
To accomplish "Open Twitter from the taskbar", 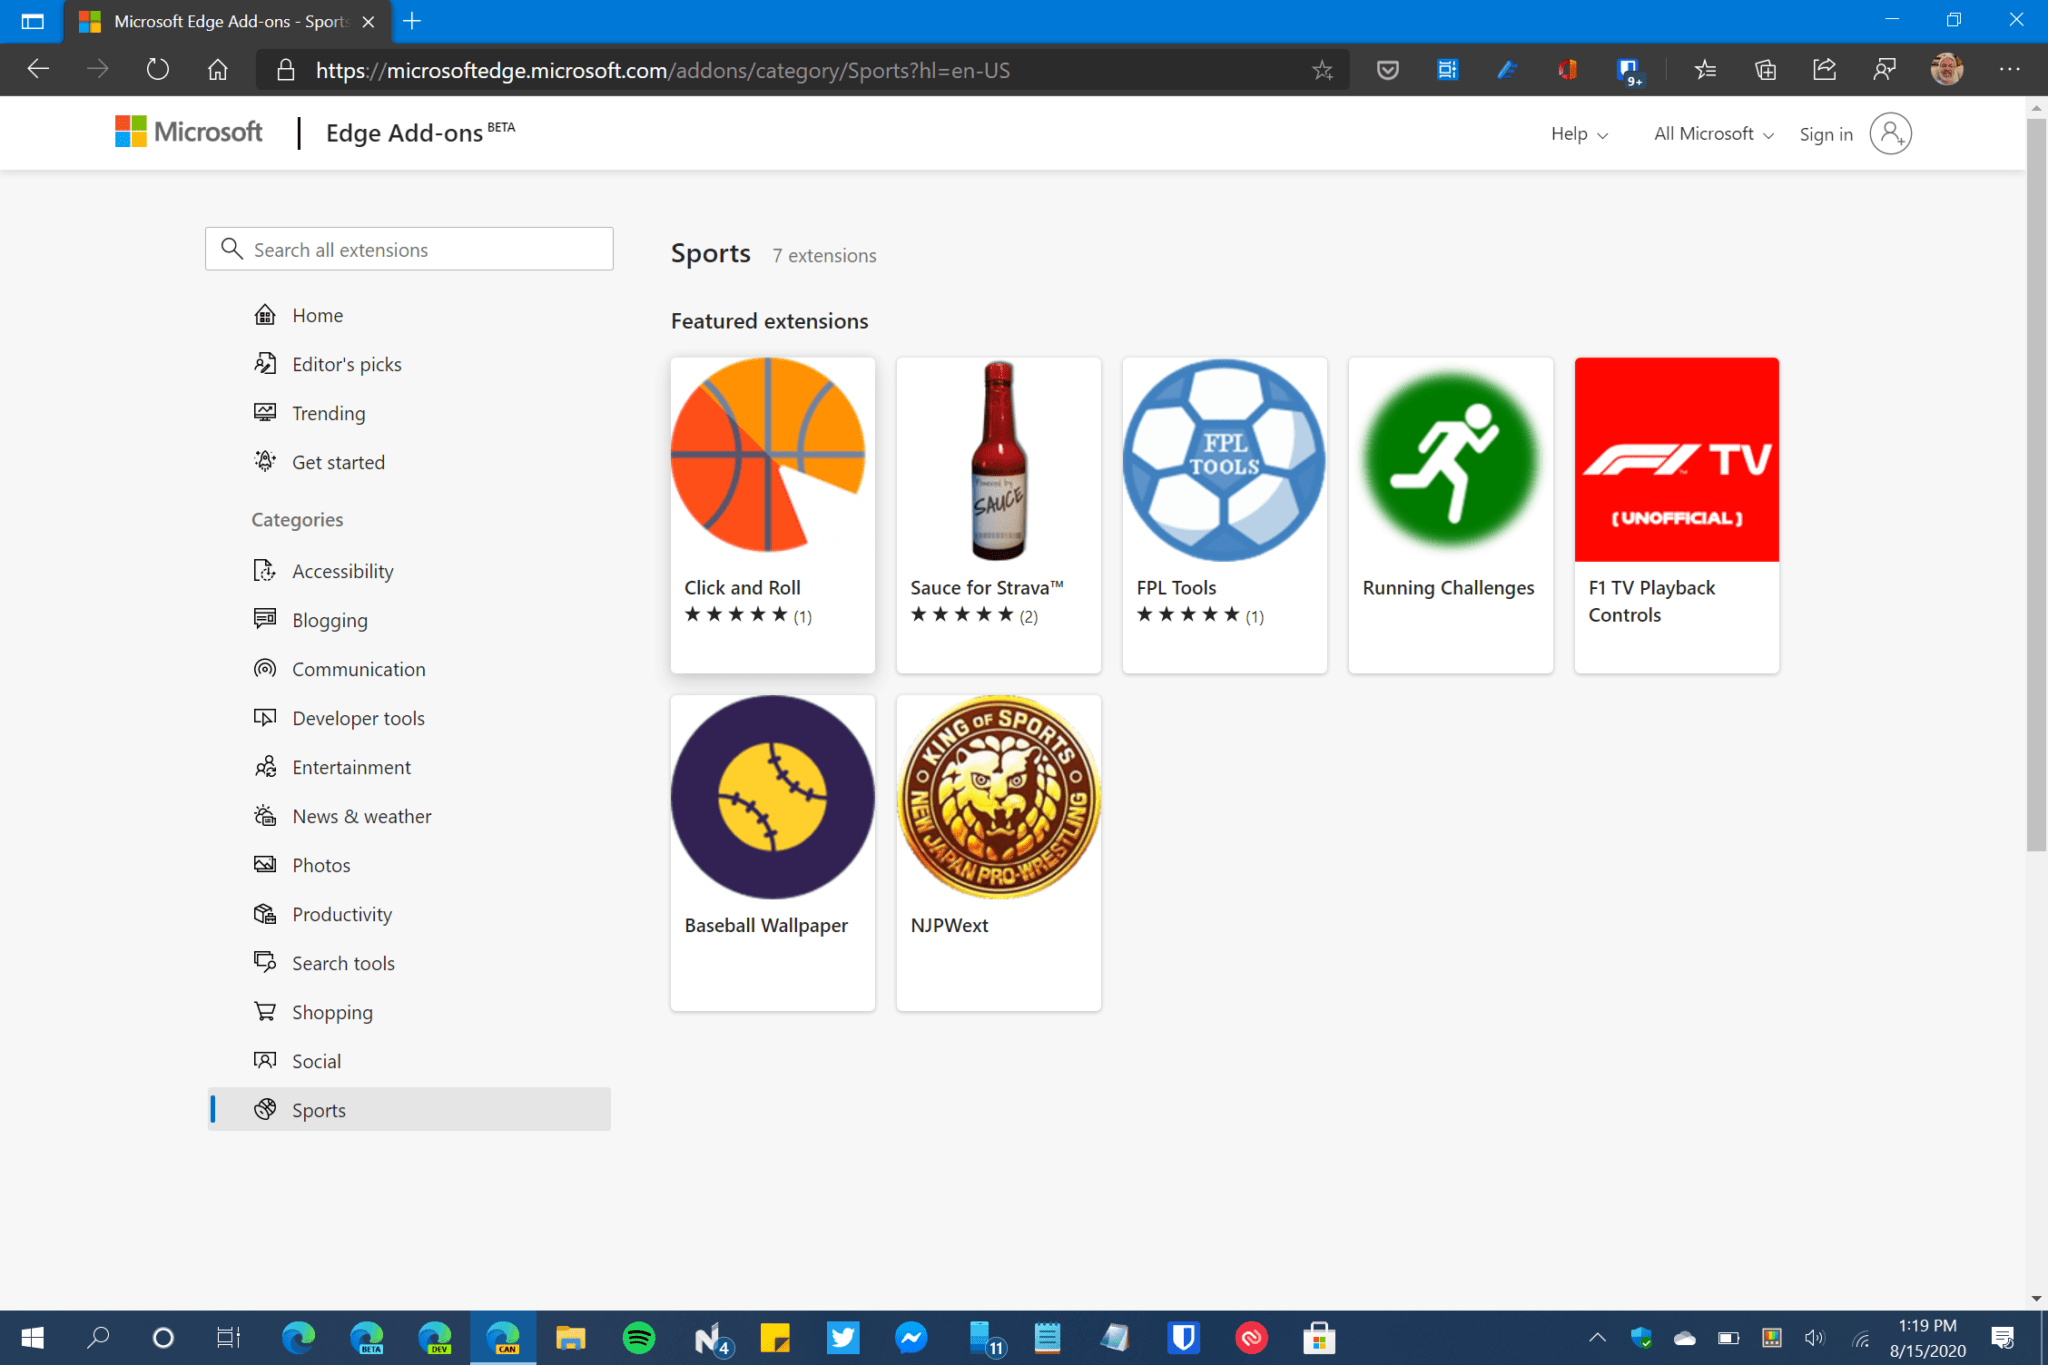I will click(x=843, y=1338).
